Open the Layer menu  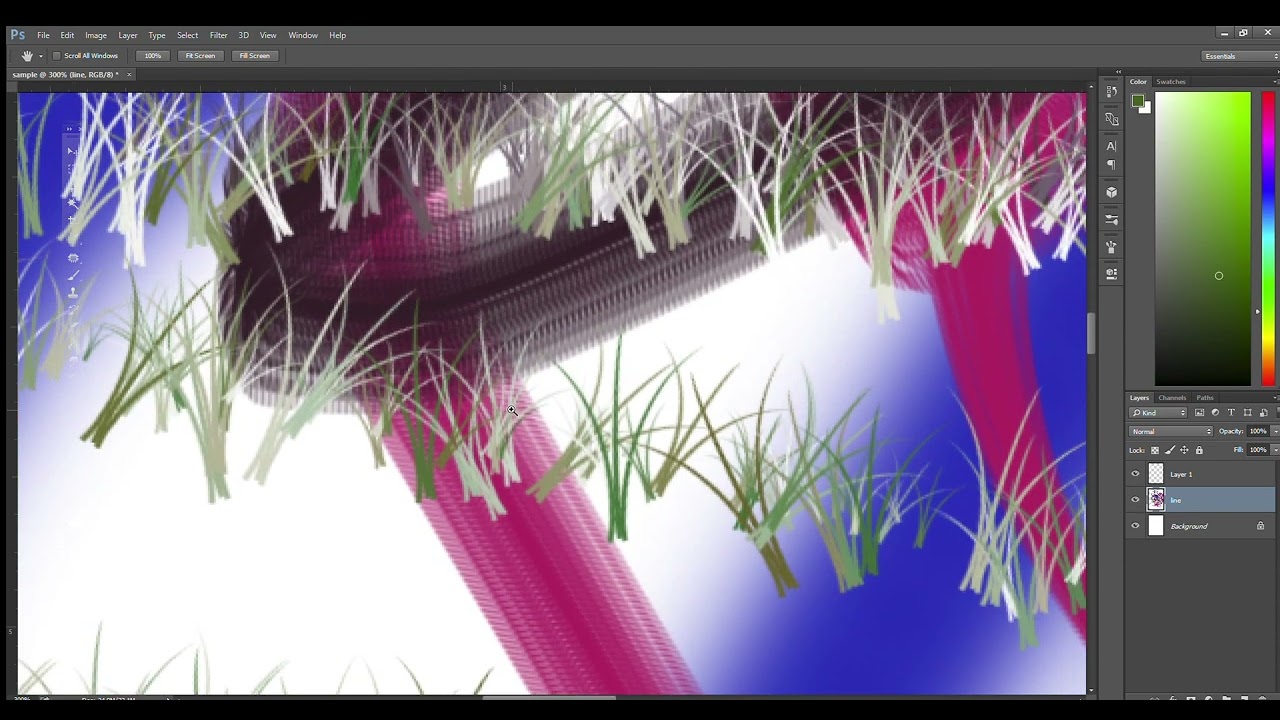(128, 35)
